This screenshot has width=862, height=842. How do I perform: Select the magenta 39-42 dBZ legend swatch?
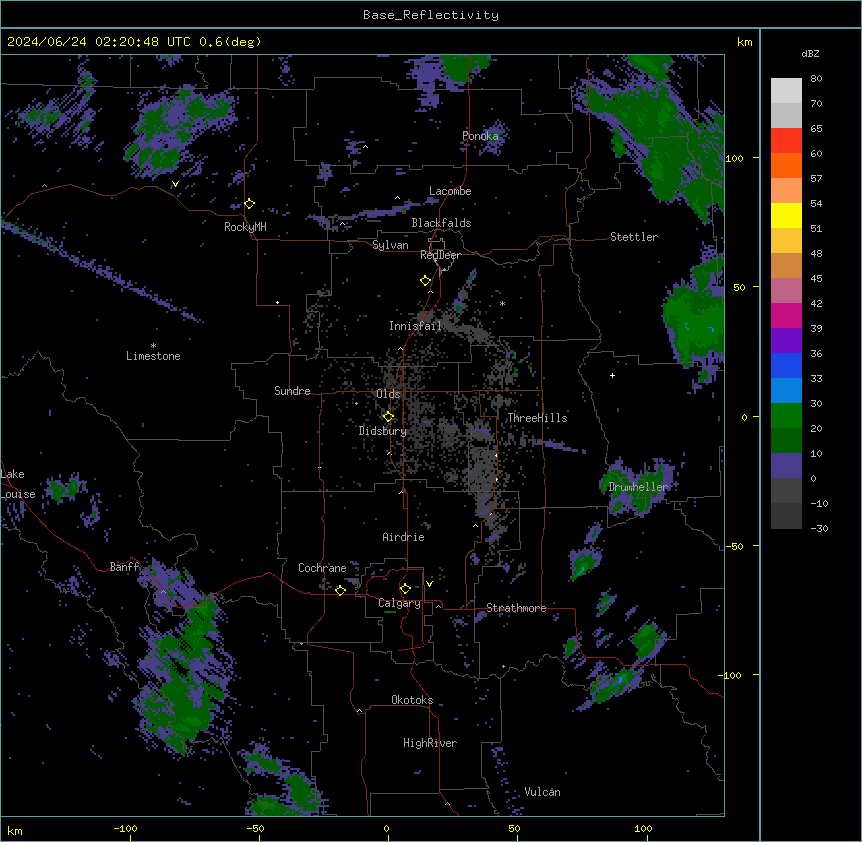point(786,315)
